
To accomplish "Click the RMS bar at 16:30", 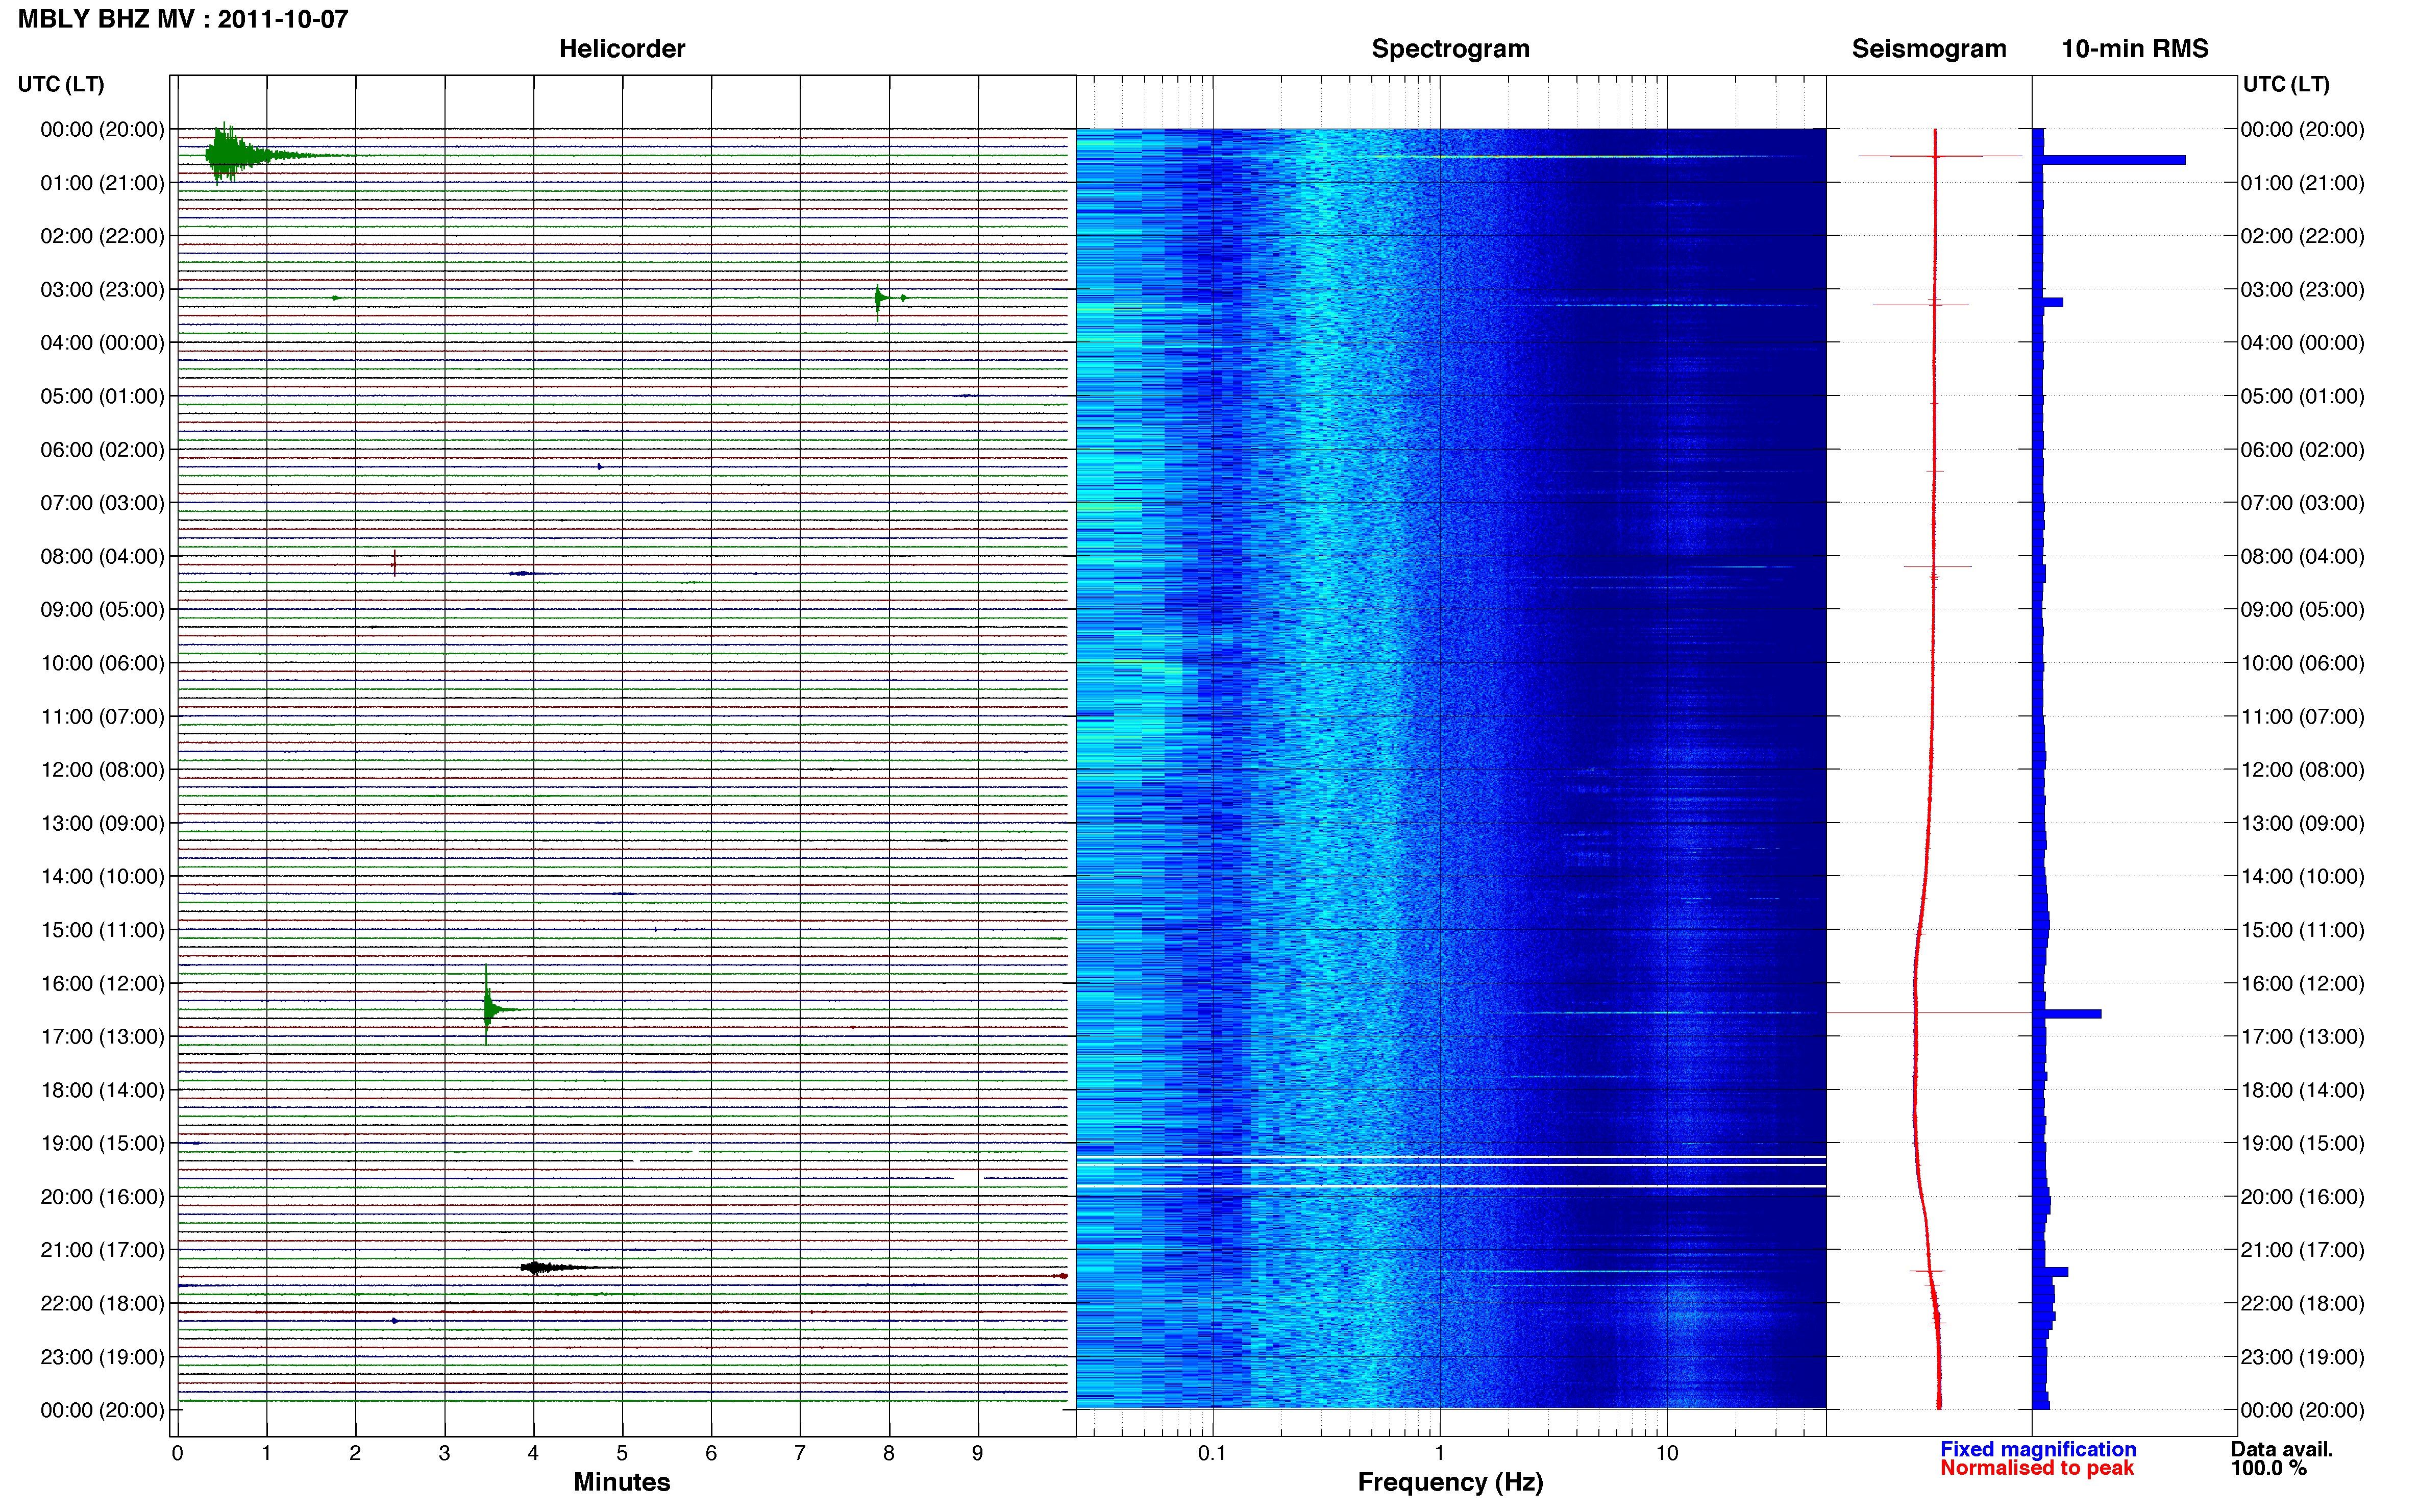I will pyautogui.click(x=2067, y=1014).
